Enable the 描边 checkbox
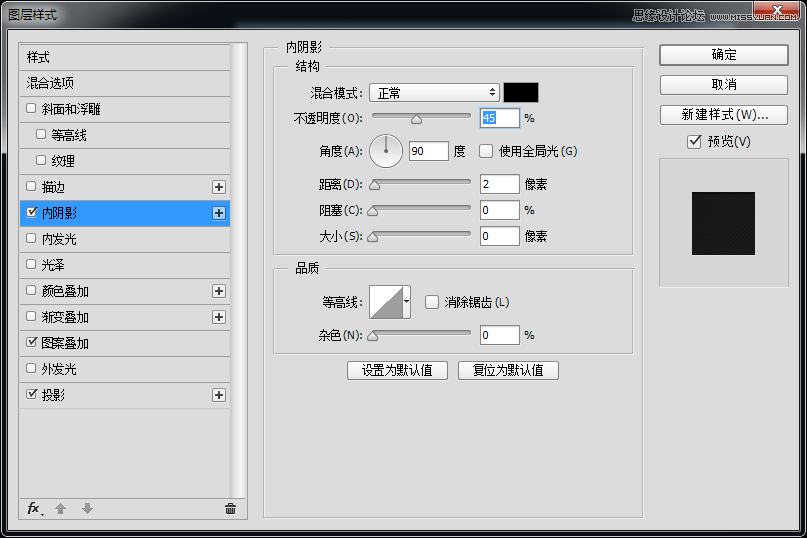 point(31,186)
